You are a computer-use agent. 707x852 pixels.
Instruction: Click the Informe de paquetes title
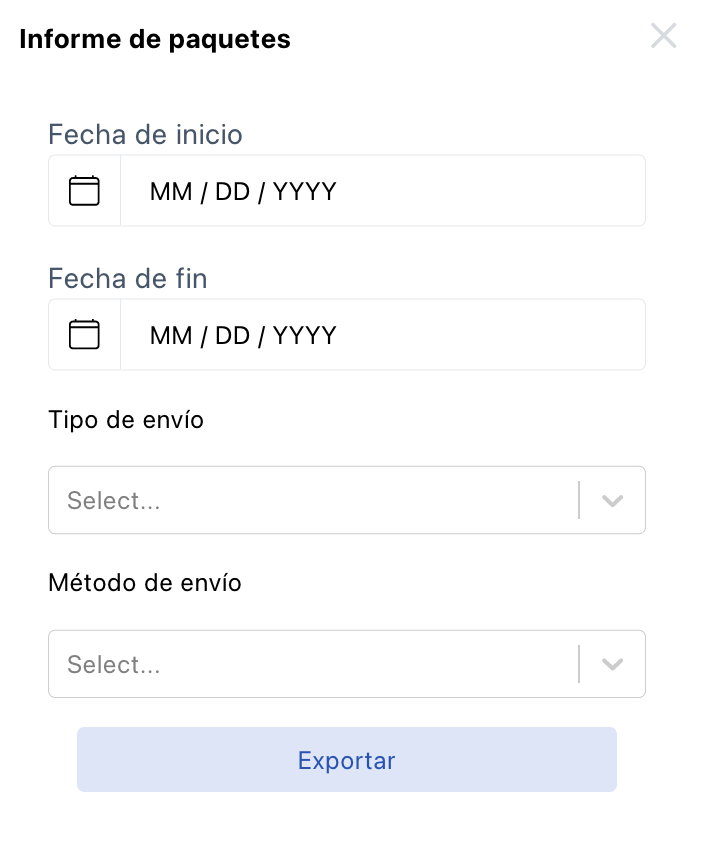coord(155,39)
